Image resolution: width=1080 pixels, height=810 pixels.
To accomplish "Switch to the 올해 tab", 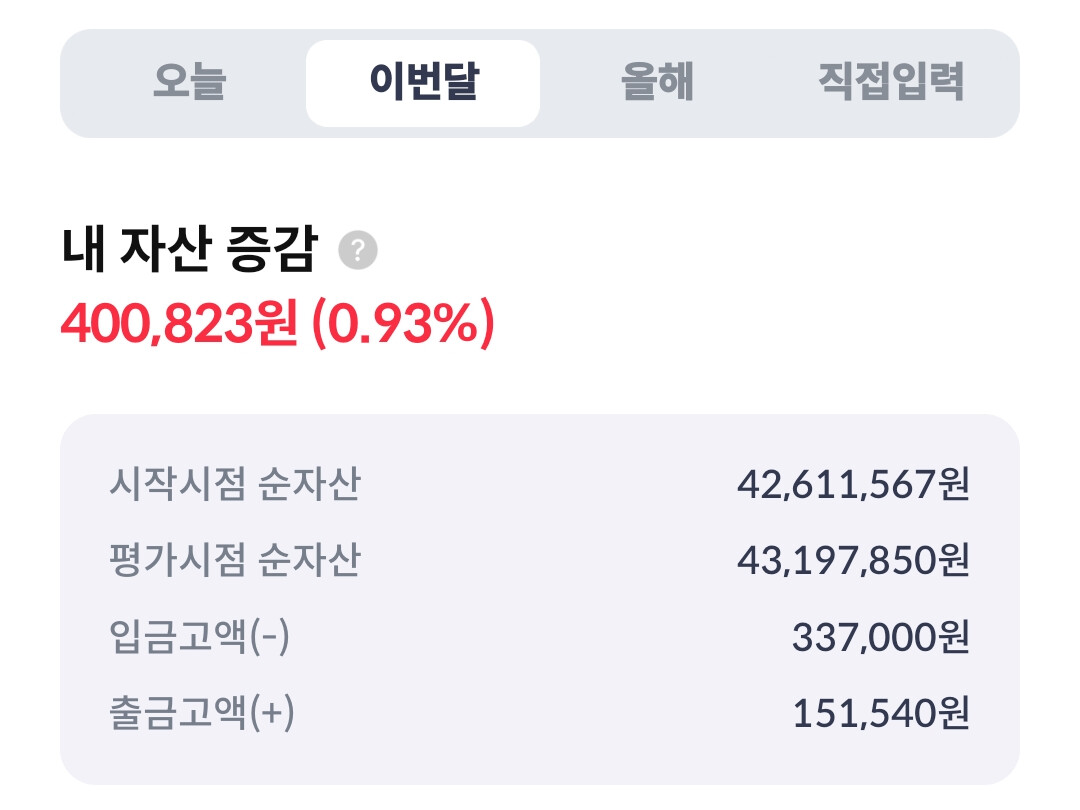I will tap(657, 81).
